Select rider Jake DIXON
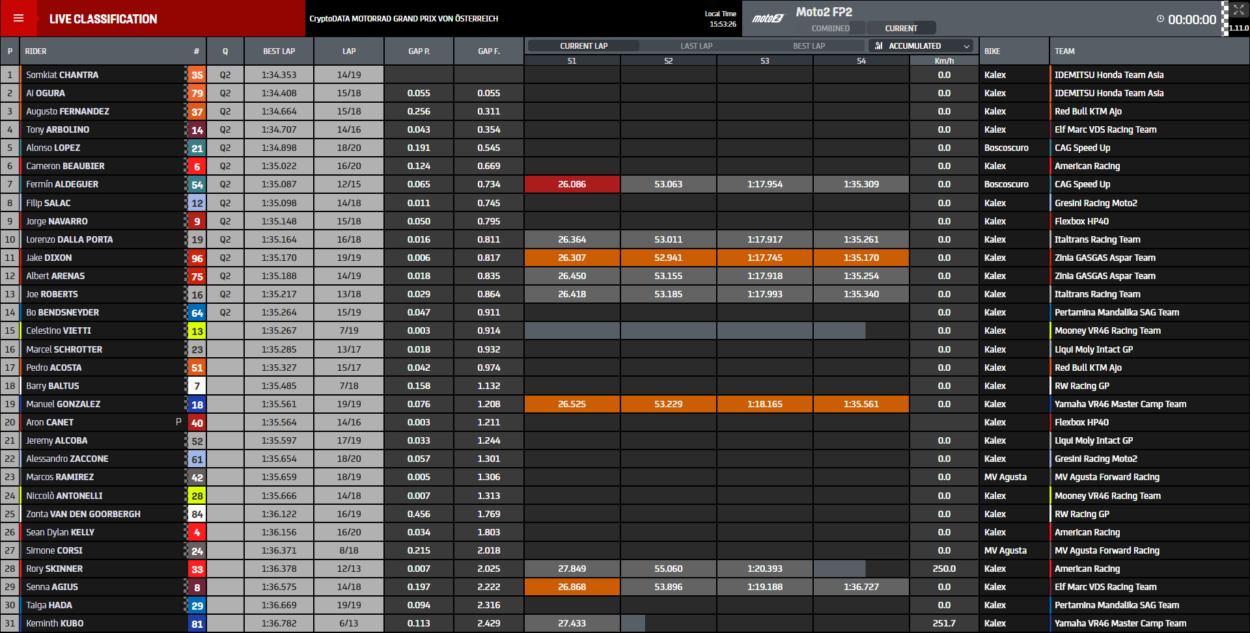1250x633 pixels. point(49,257)
